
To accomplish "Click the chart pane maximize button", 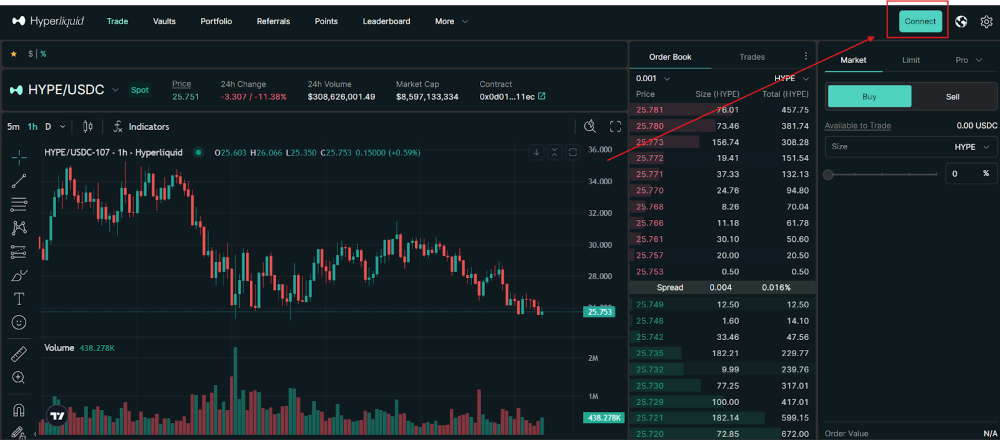I will coord(573,152).
